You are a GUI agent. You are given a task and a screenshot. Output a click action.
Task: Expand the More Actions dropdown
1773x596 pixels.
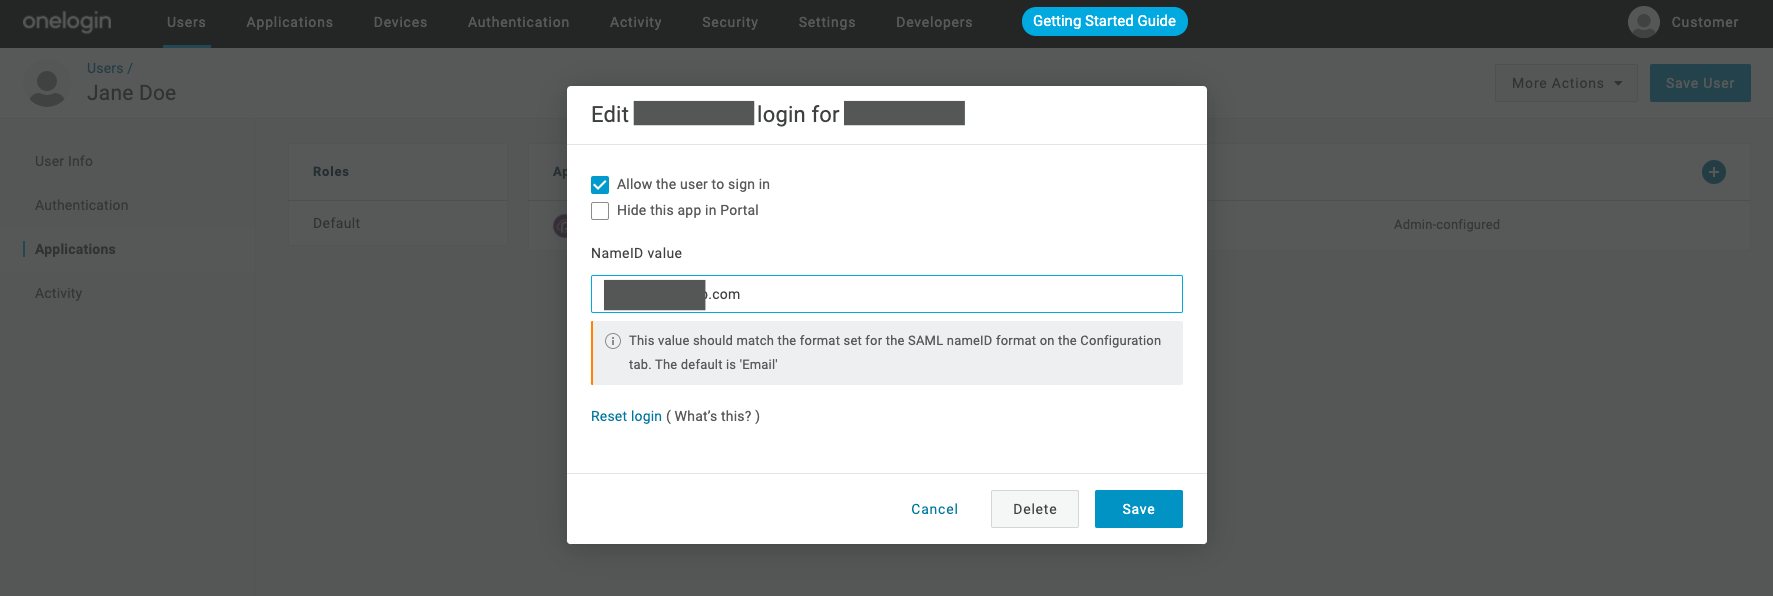point(1565,83)
